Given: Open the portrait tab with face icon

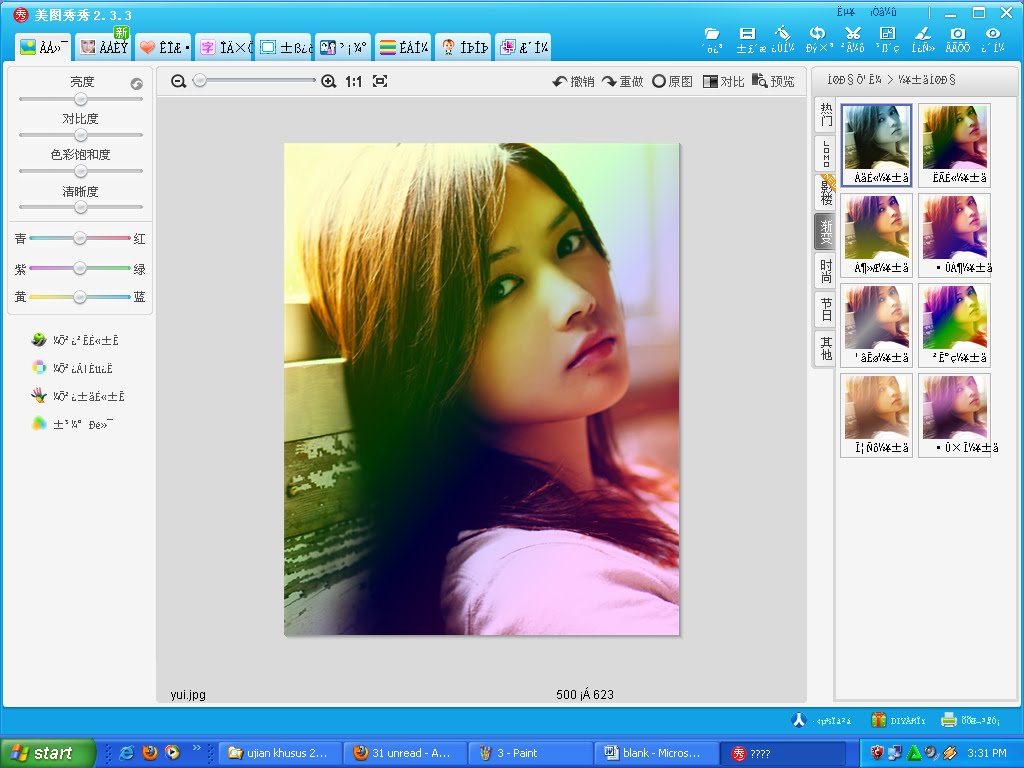Looking at the screenshot, I should (x=104, y=47).
